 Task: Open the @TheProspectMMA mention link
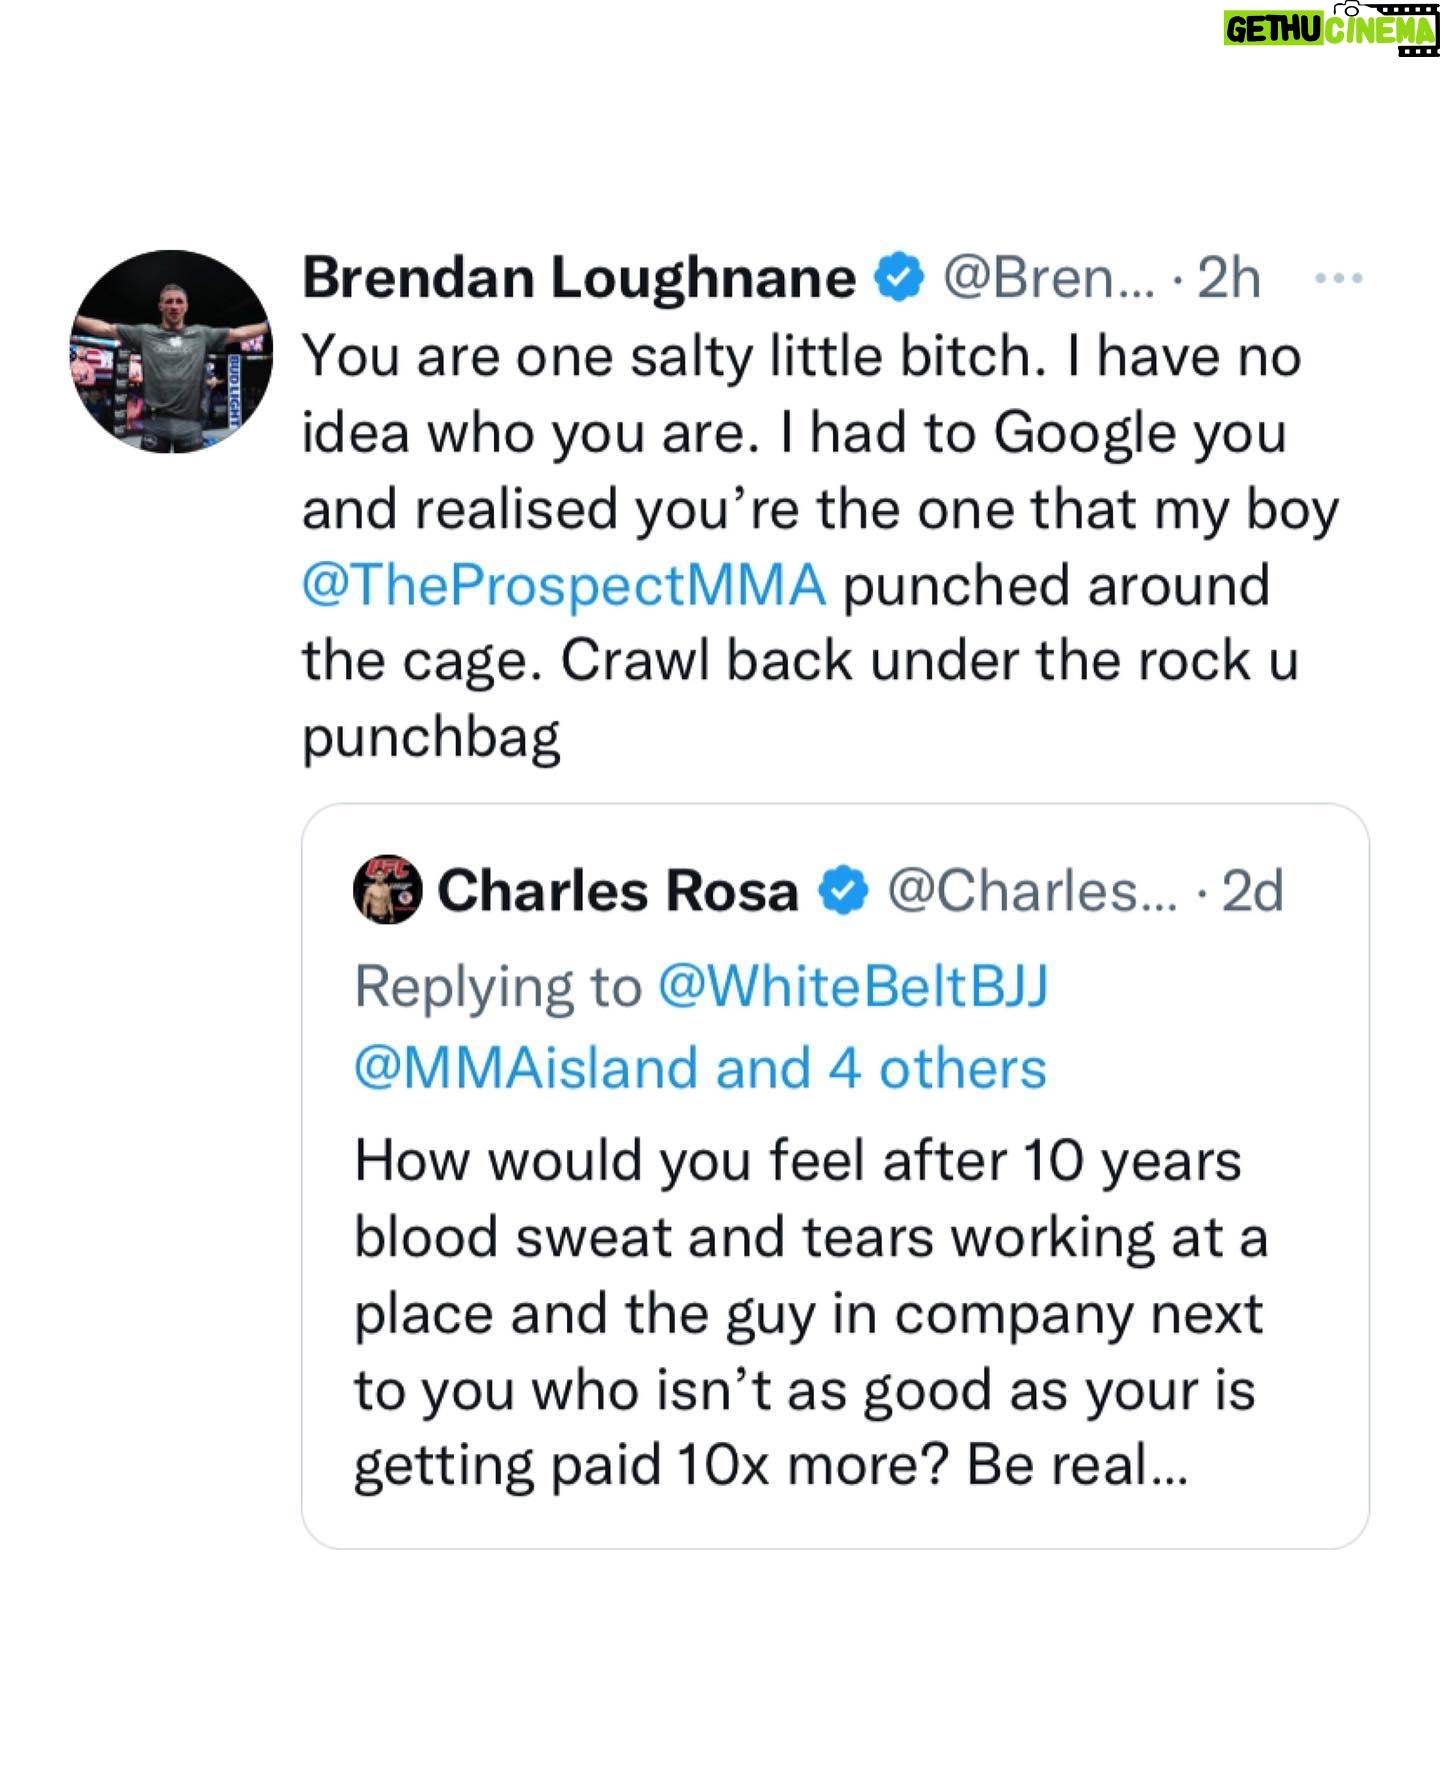[564, 585]
